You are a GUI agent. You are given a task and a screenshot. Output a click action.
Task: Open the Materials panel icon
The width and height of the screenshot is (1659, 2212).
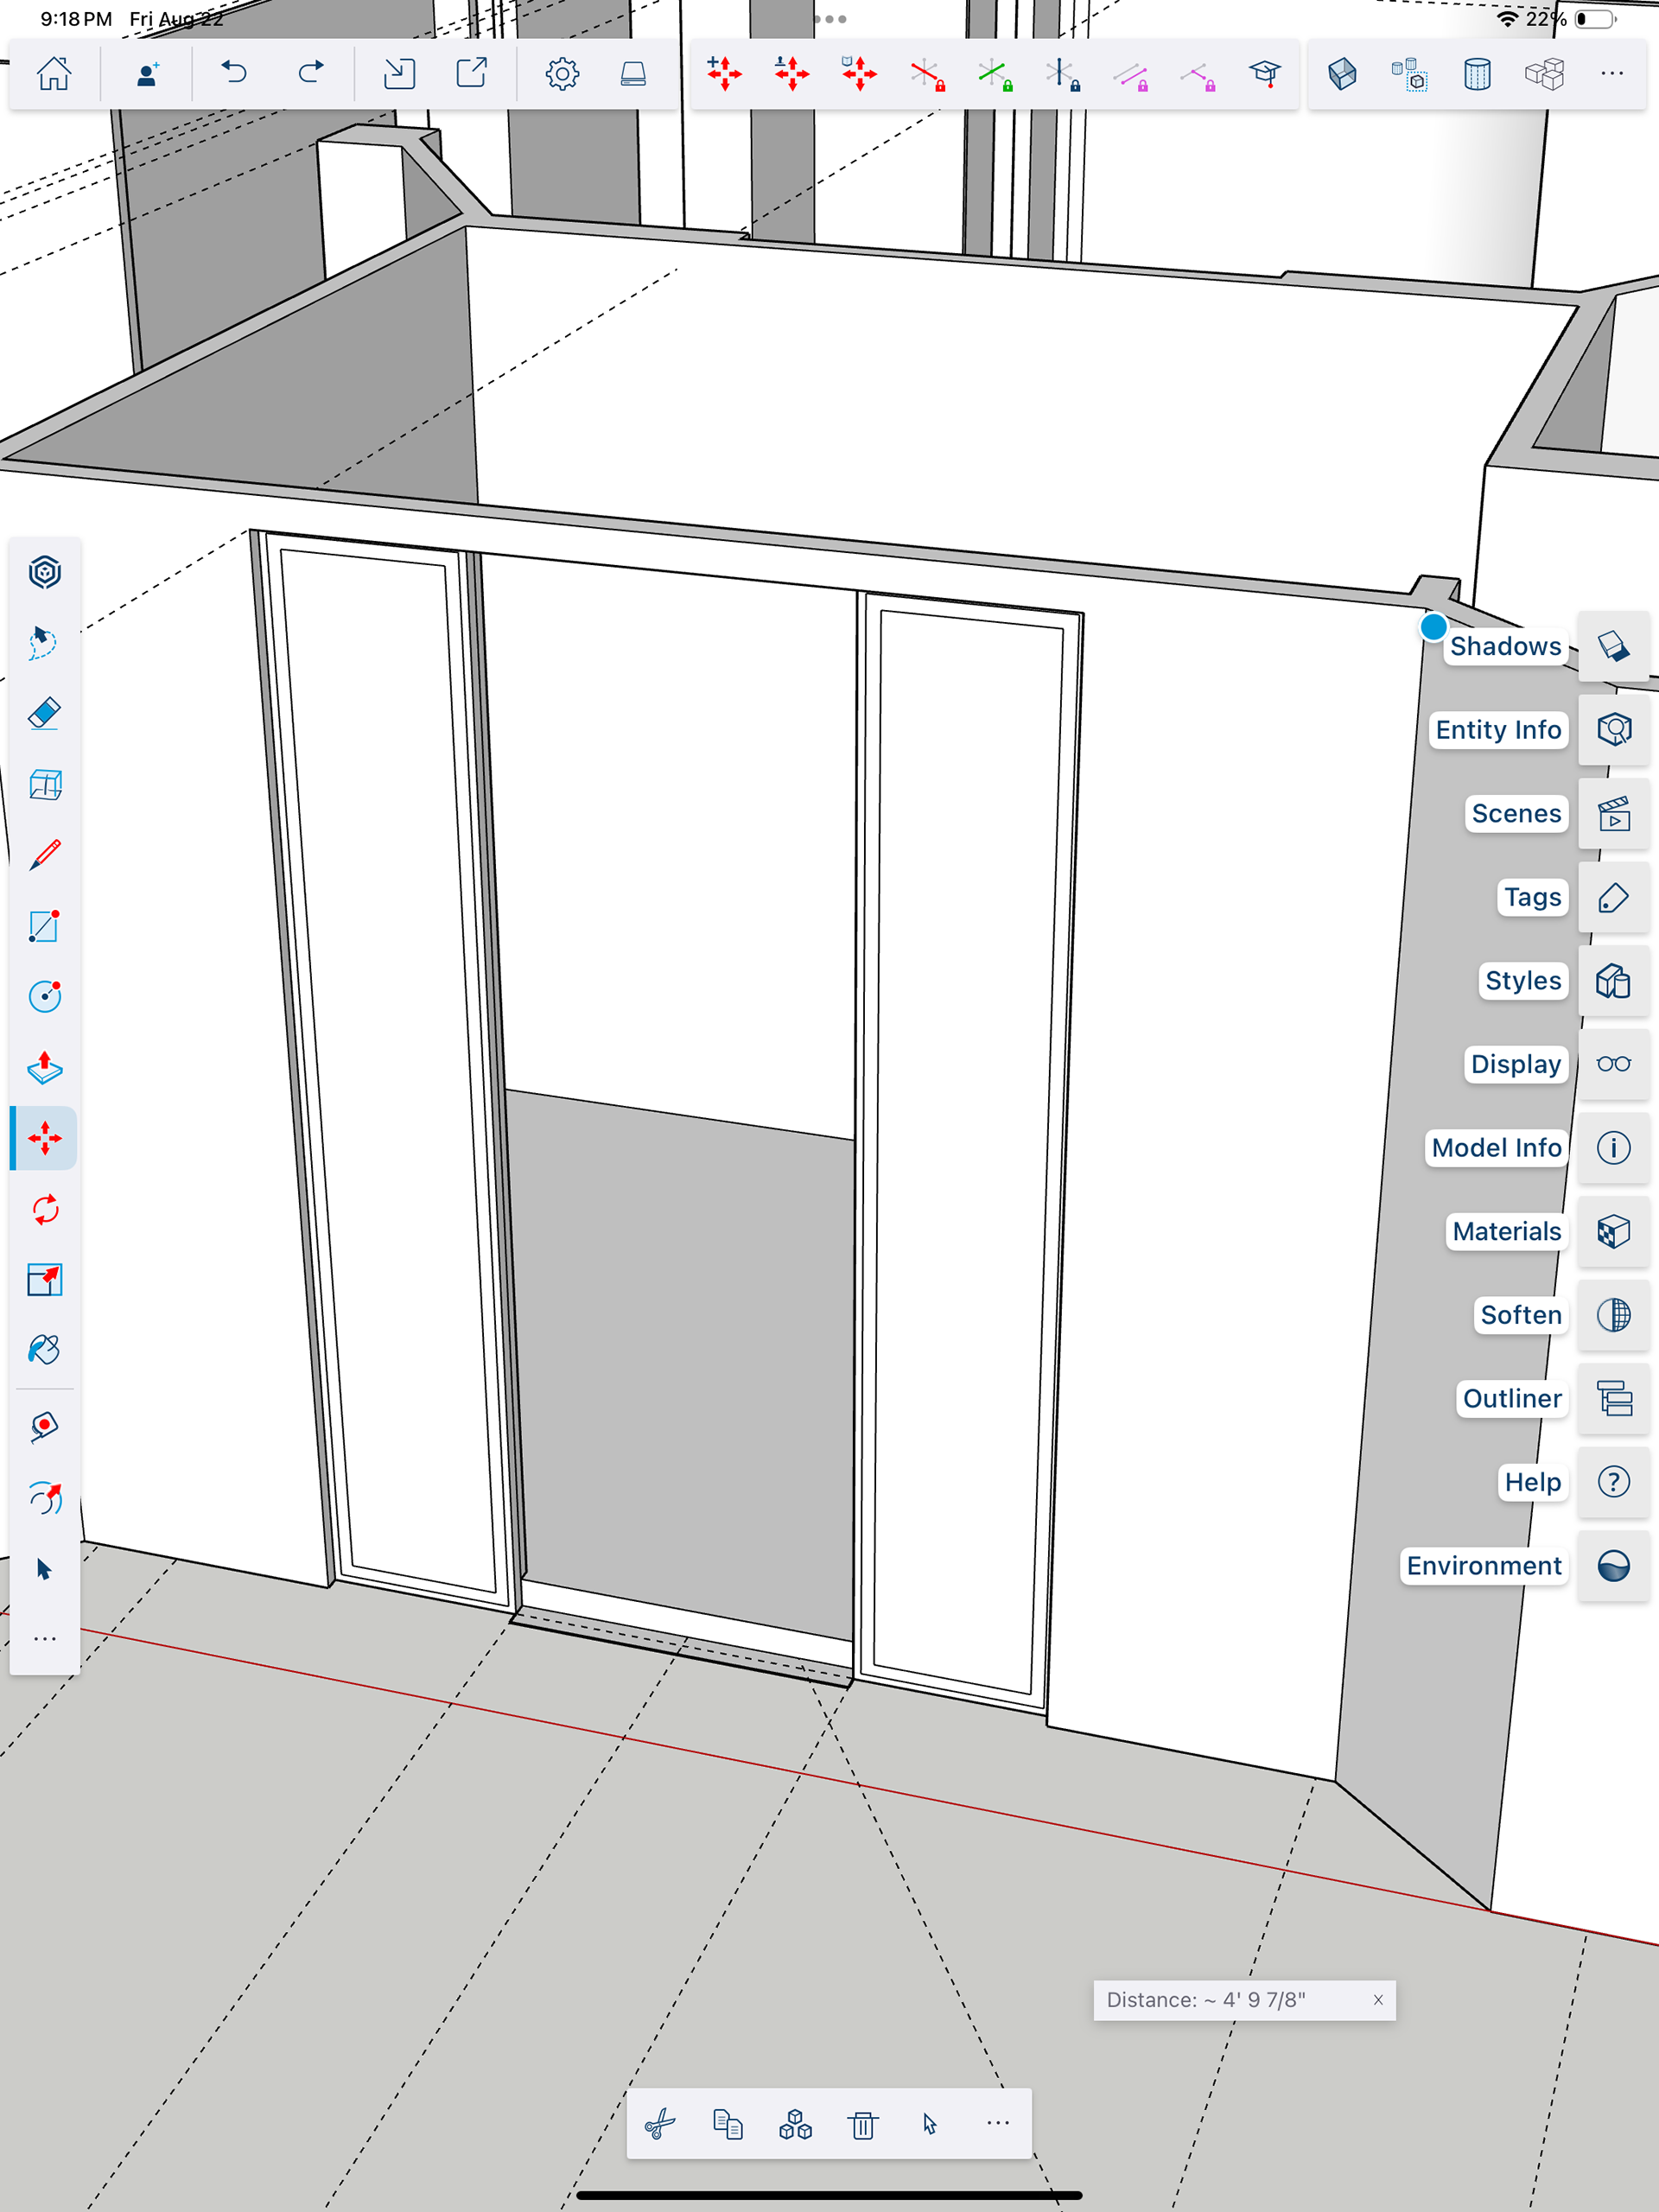coord(1613,1231)
